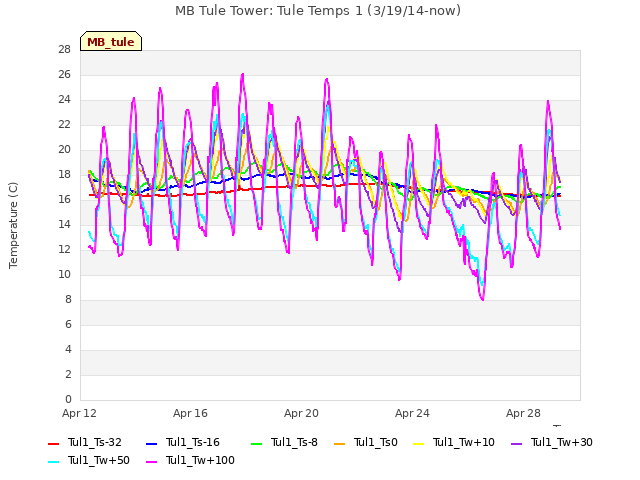Click the Apr 28 x-axis tick label
The width and height of the screenshot is (640, 480).
[523, 413]
